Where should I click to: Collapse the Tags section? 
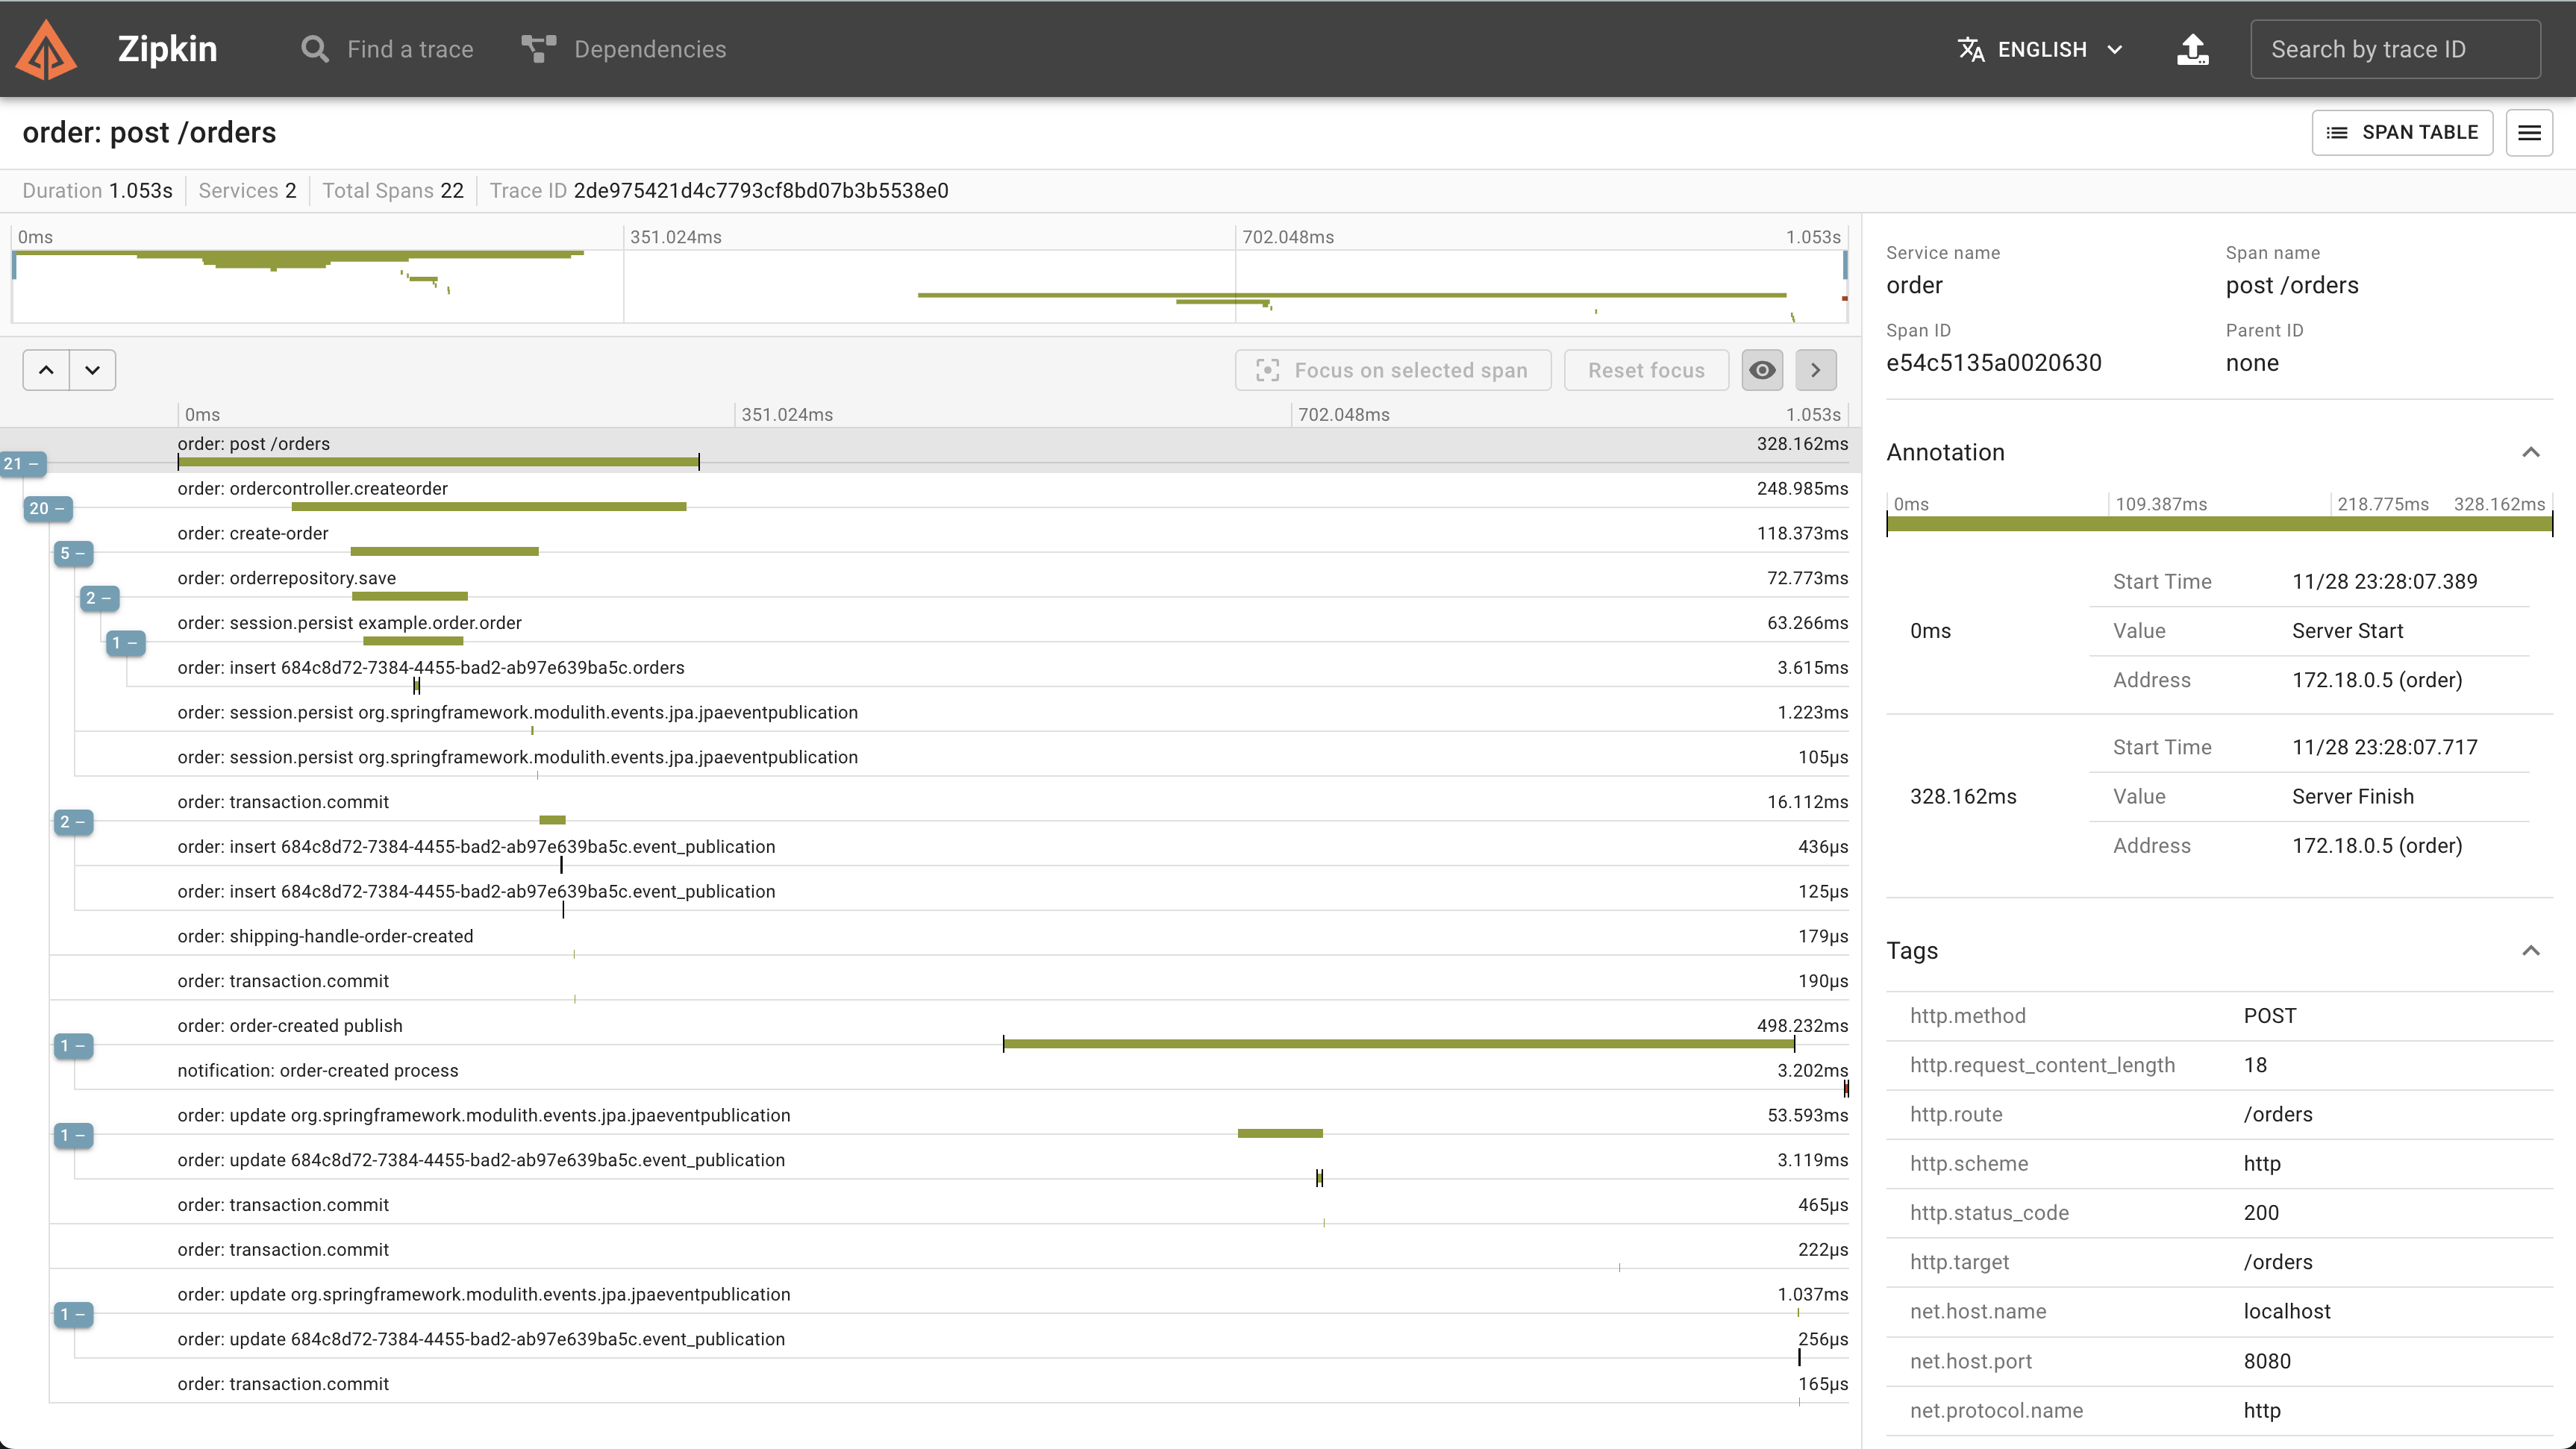[x=2530, y=950]
